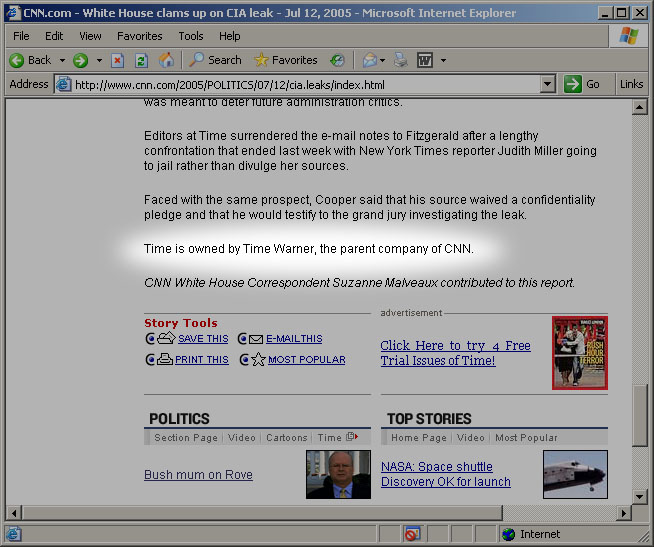Go to the Home page icon
This screenshot has height=547, width=654.
click(166, 60)
